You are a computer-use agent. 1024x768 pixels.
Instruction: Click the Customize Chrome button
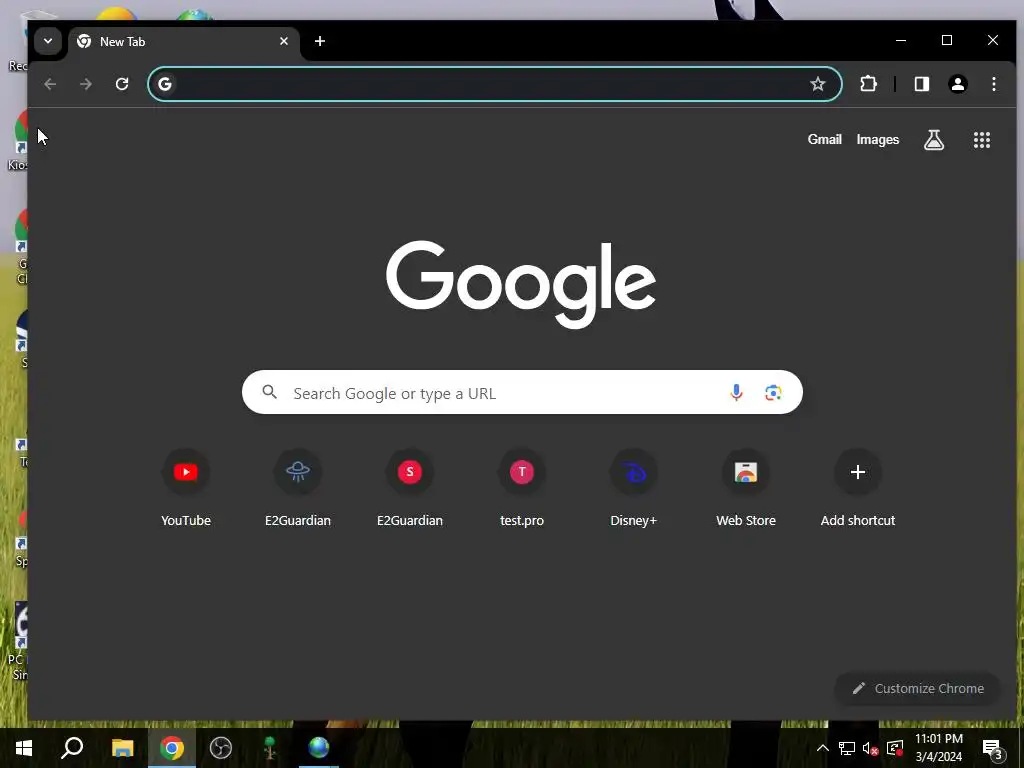point(918,688)
